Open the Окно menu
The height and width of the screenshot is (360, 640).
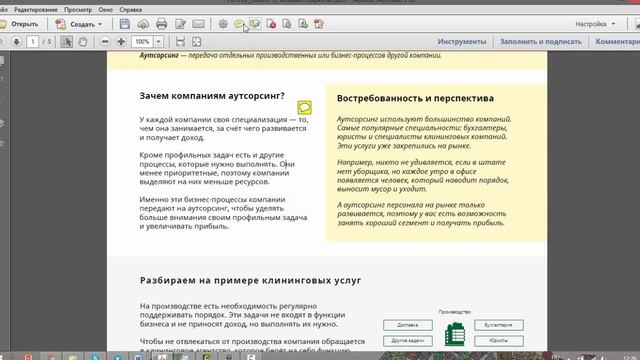tap(105, 9)
